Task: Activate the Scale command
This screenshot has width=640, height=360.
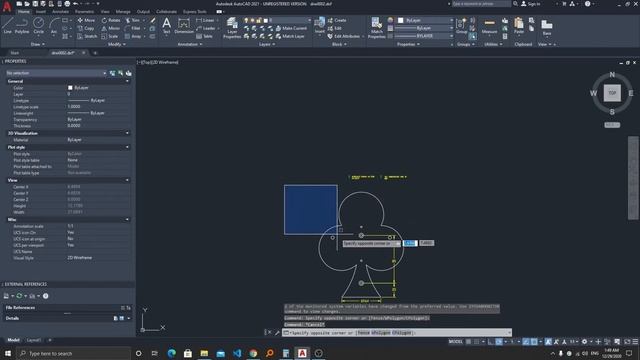Action: click(x=110, y=36)
